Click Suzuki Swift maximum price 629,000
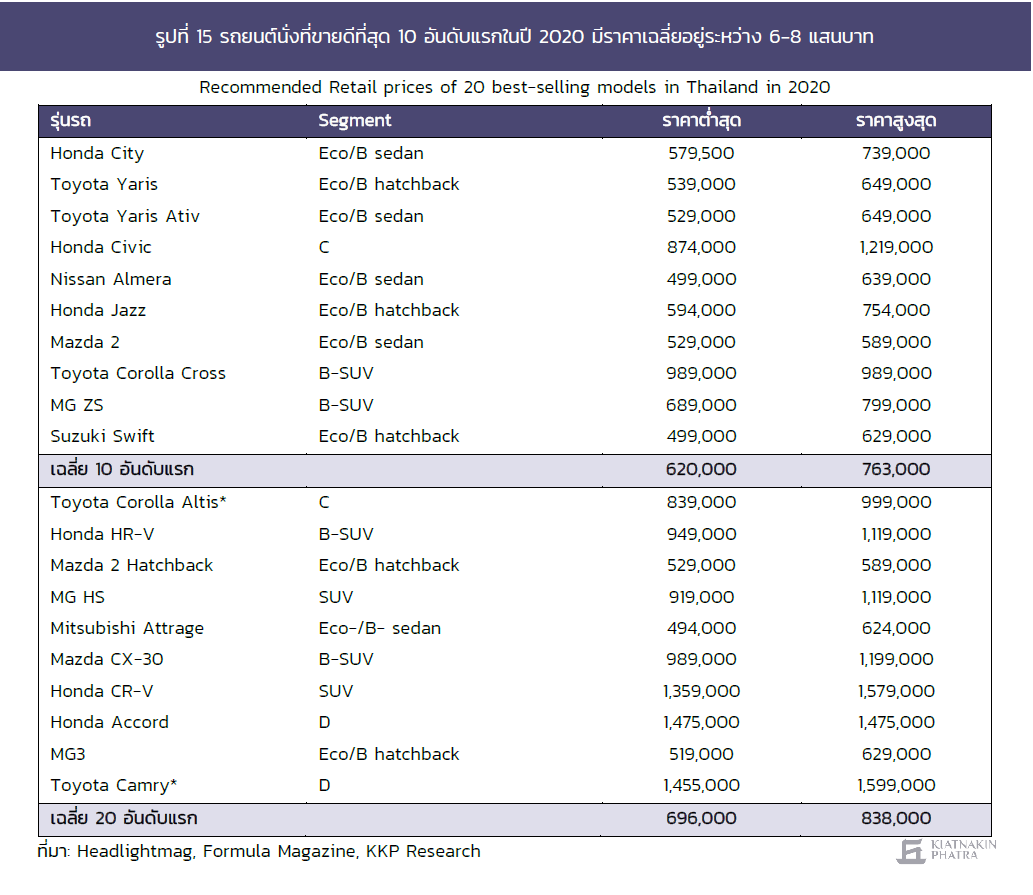1033x895 pixels. (x=896, y=436)
